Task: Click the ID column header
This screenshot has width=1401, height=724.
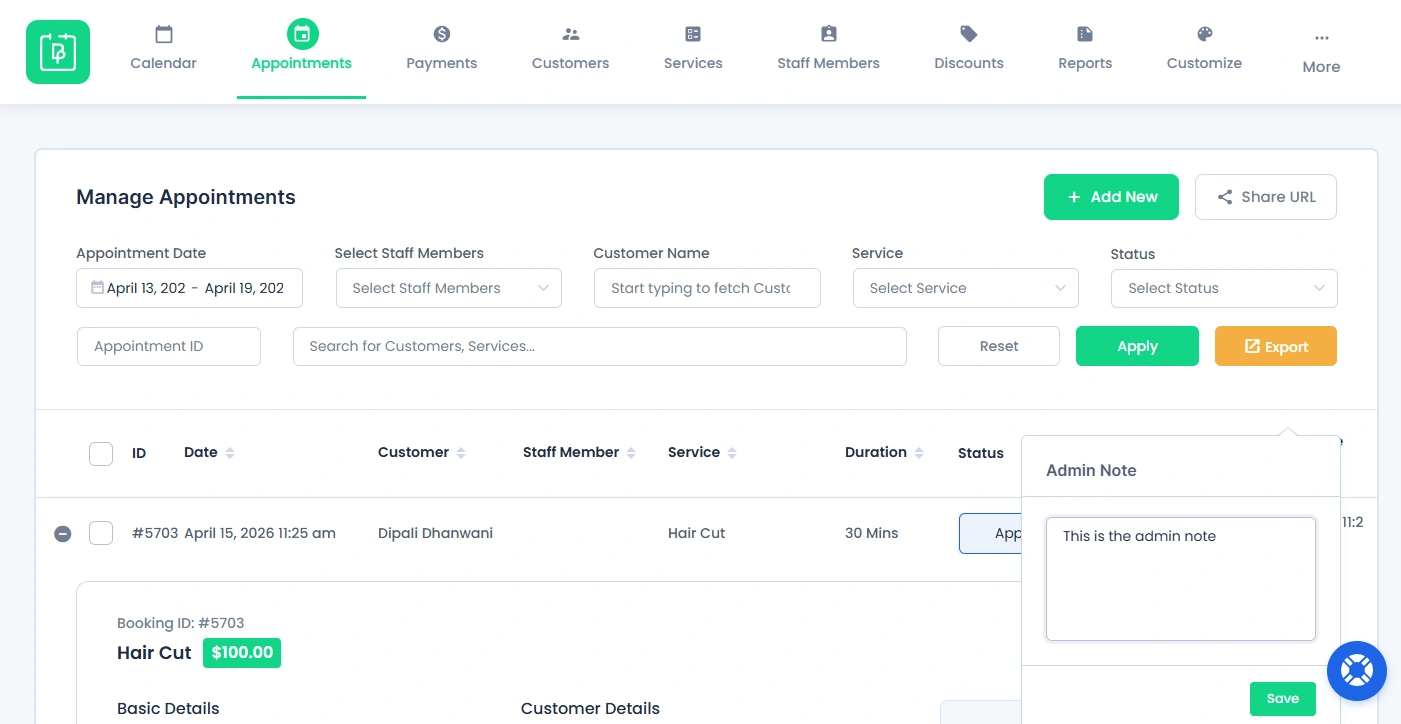Action: [x=139, y=453]
